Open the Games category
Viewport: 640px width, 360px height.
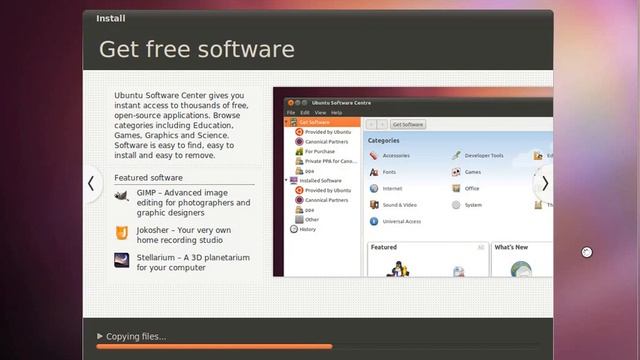click(x=466, y=172)
